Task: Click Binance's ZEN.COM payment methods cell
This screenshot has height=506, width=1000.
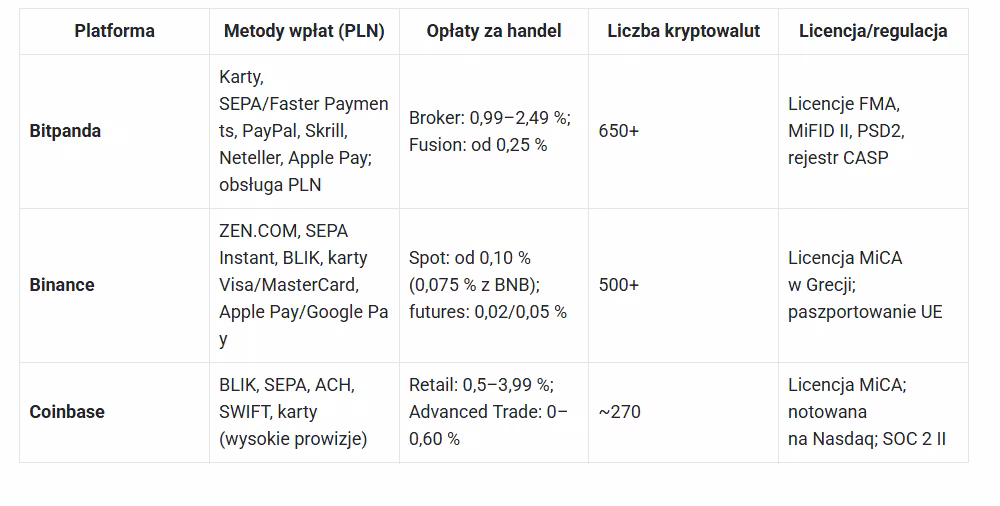Action: [304, 285]
